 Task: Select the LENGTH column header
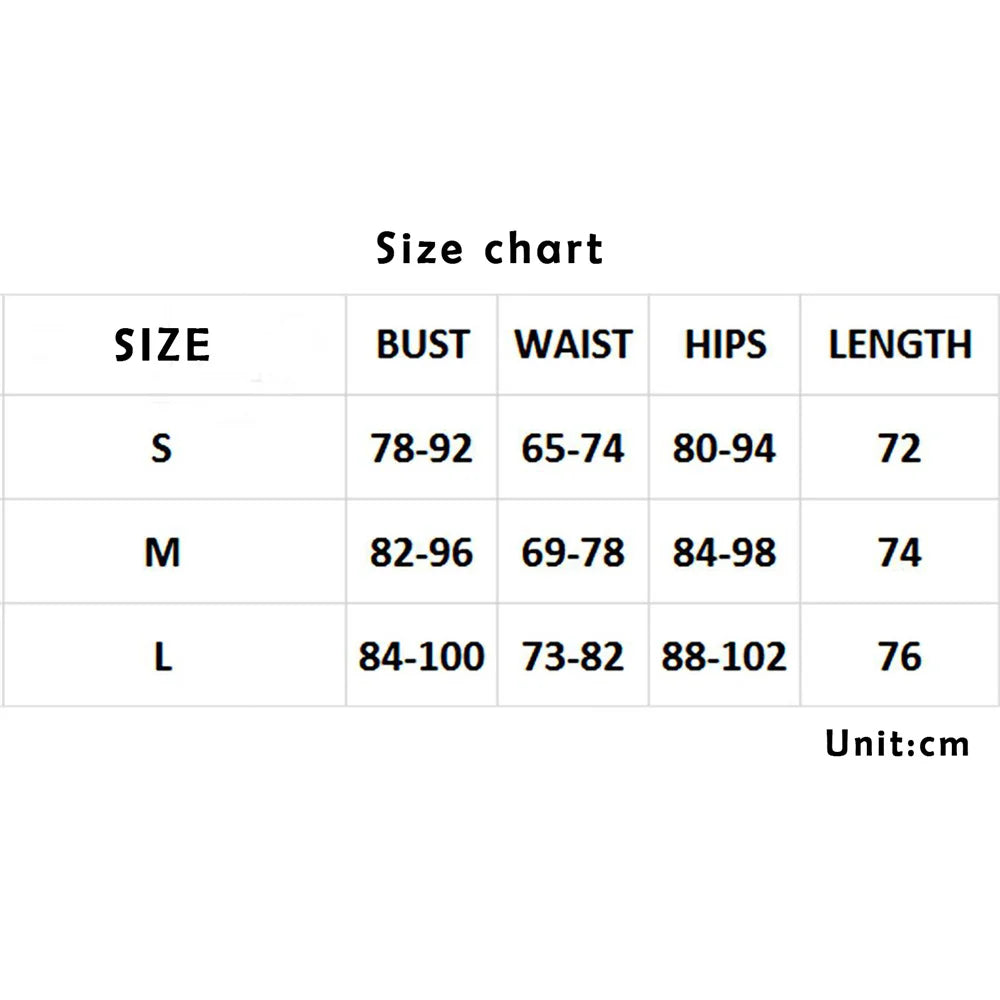click(899, 345)
